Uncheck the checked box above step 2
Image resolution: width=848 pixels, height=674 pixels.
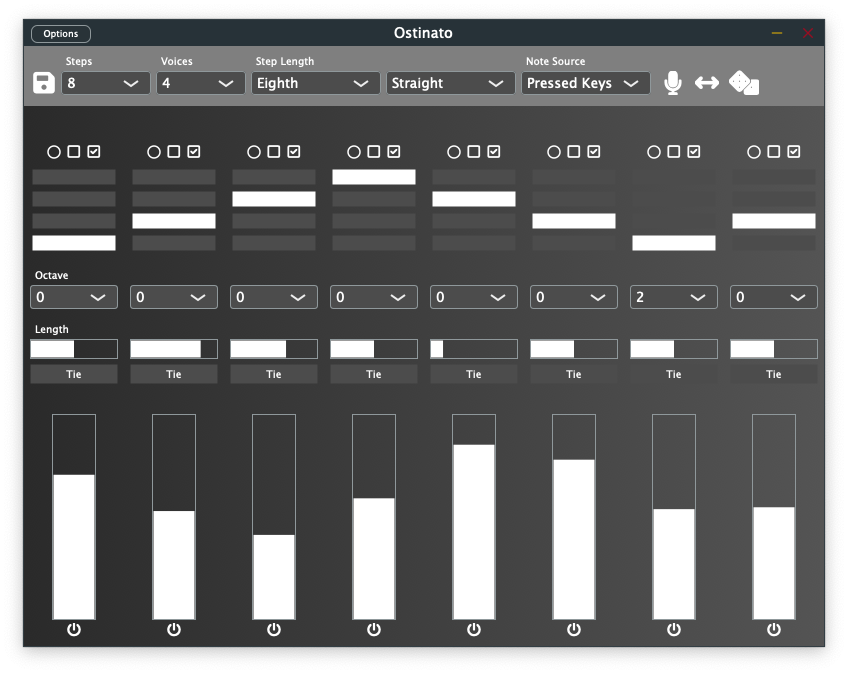click(194, 151)
